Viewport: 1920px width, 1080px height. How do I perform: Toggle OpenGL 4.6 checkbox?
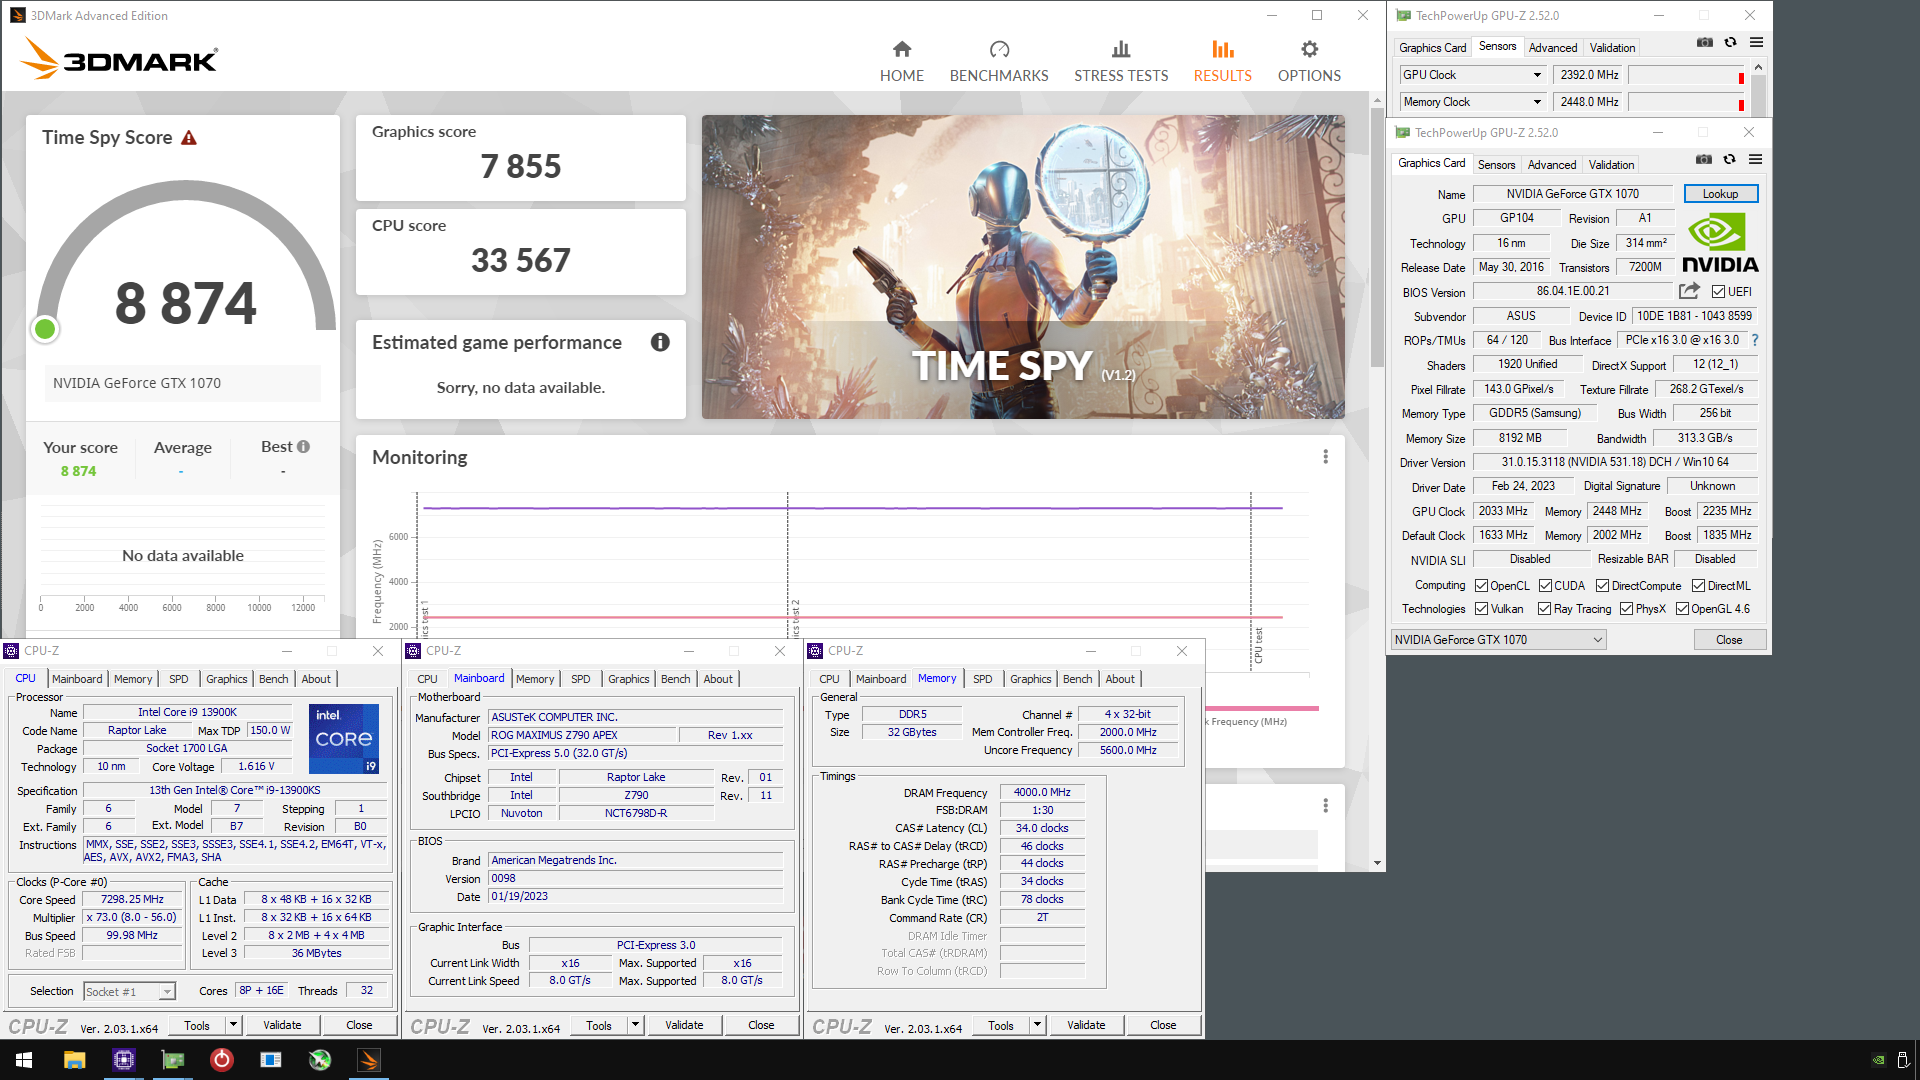pos(1682,609)
